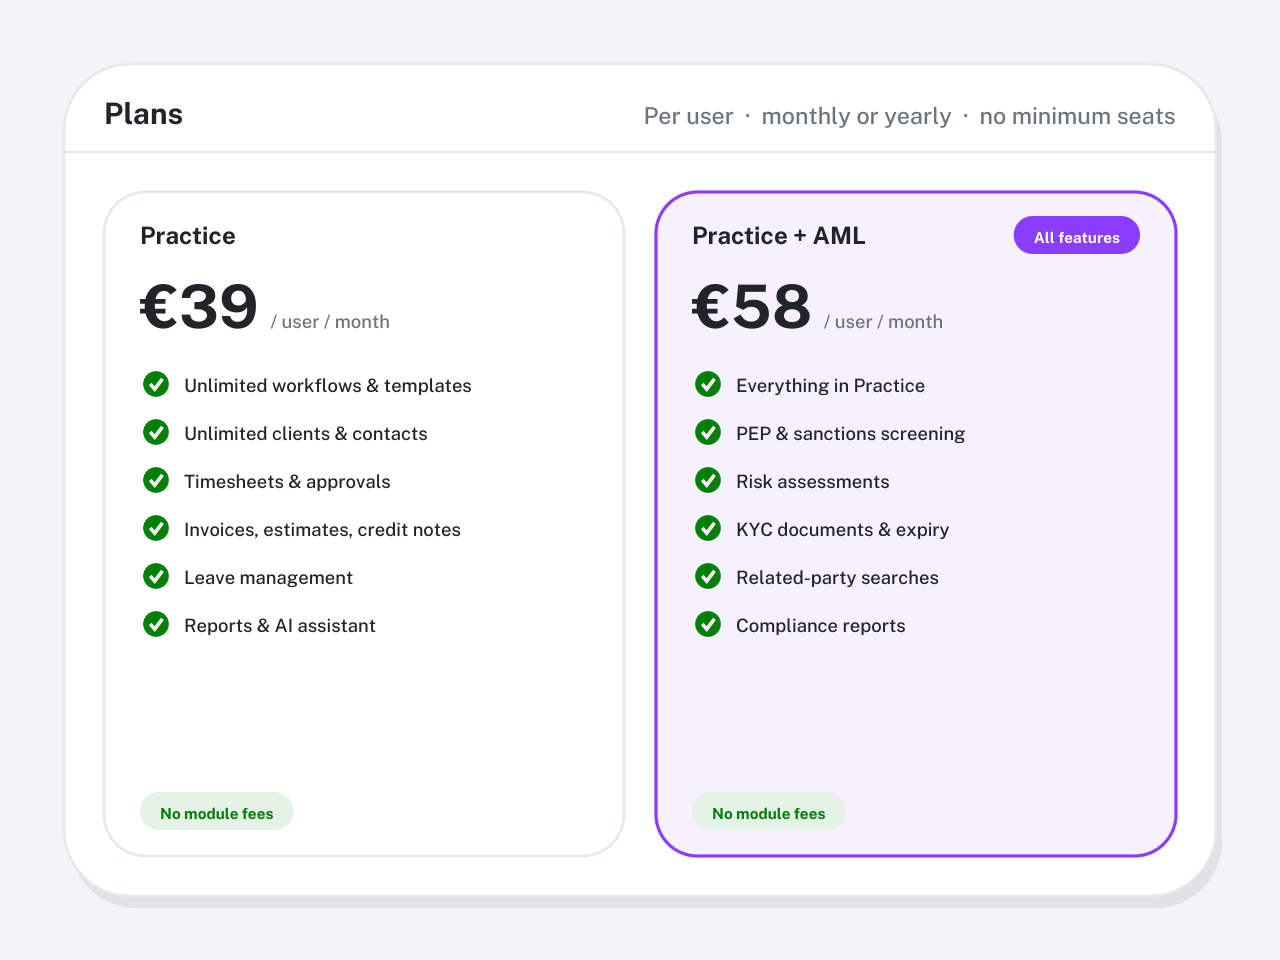1280x960 pixels.
Task: Click the checkmark beside Invoices, estimates, credit notes
Action: coord(156,528)
